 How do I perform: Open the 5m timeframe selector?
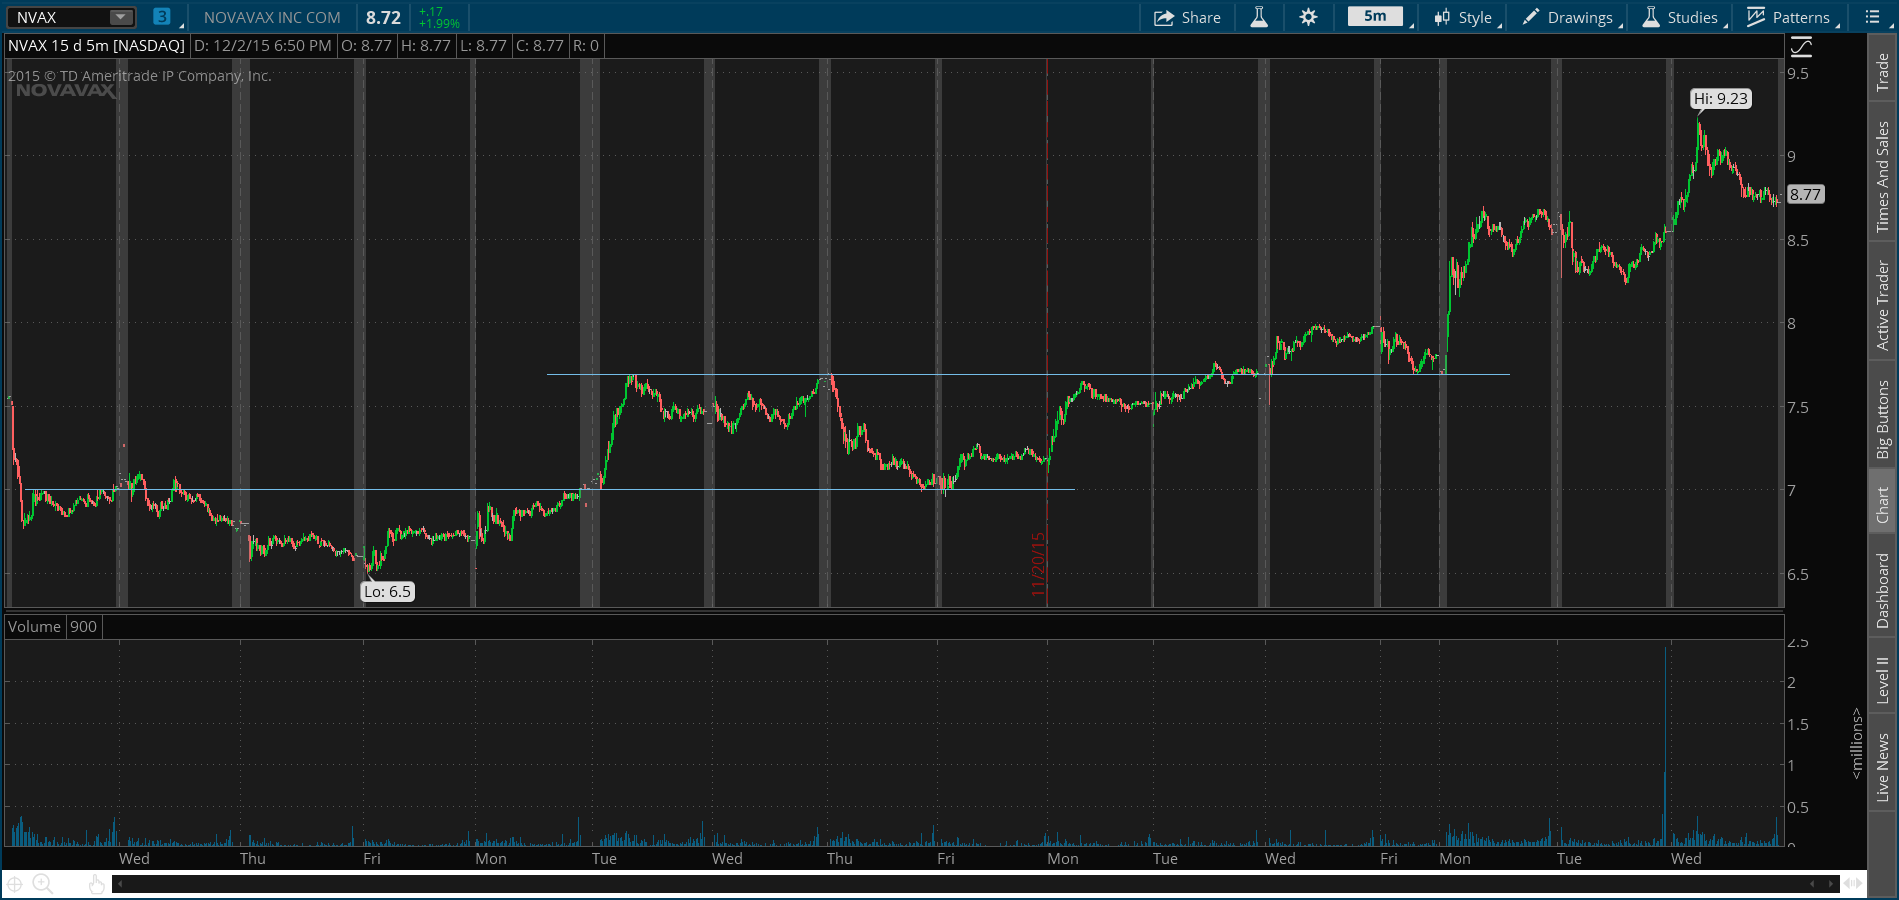[x=1376, y=17]
